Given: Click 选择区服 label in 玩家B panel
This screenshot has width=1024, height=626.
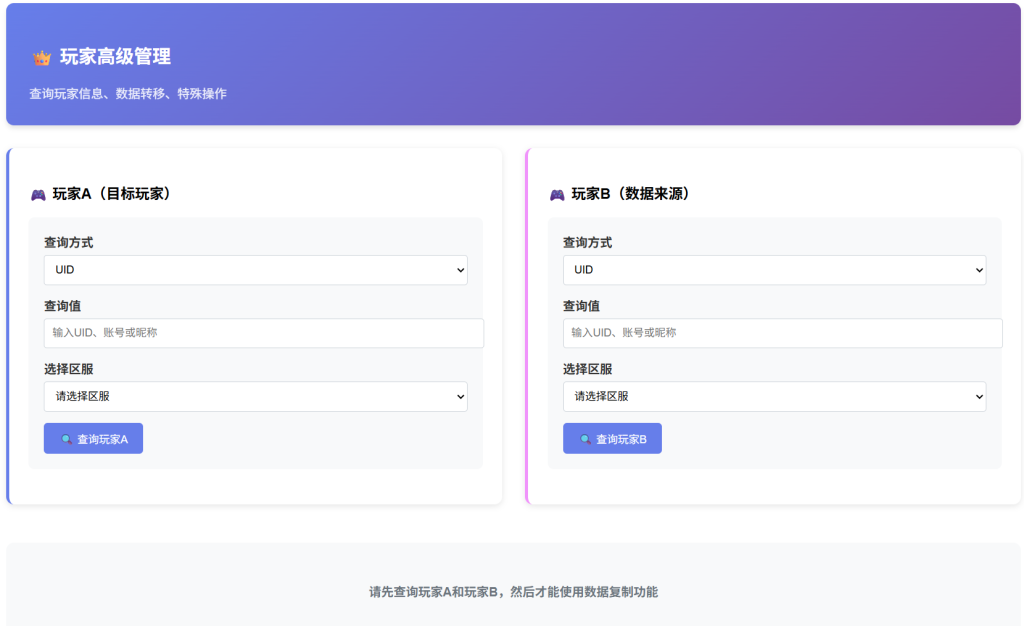Looking at the screenshot, I should tap(588, 369).
